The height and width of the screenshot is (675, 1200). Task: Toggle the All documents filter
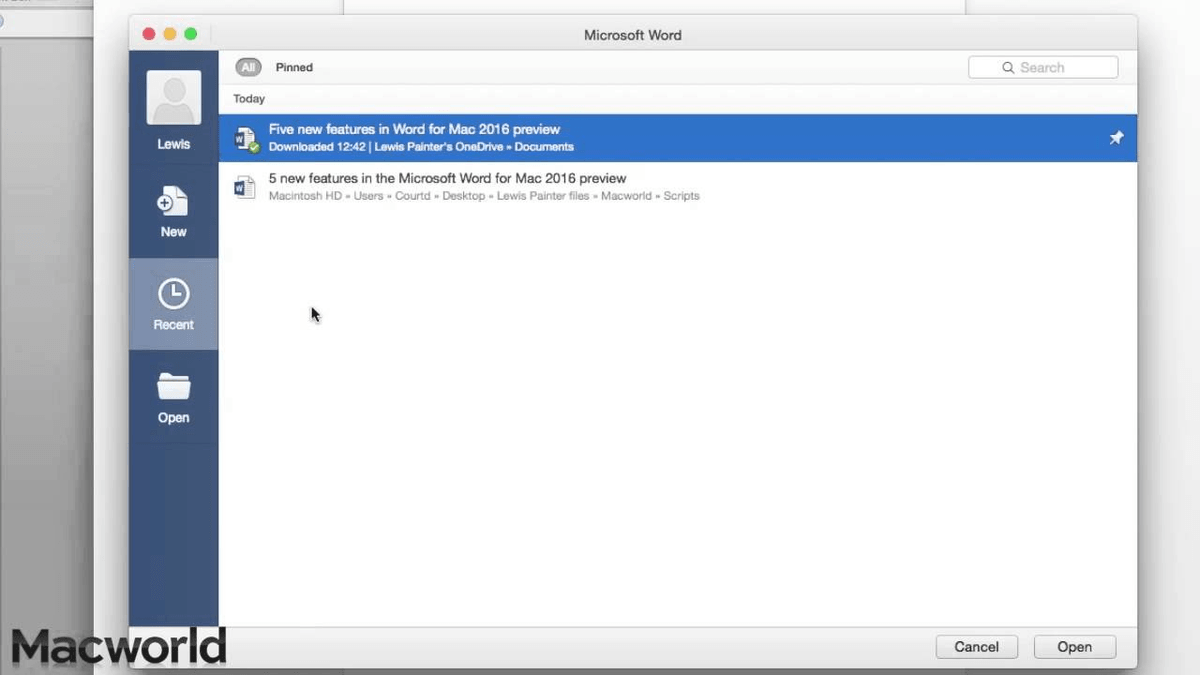pos(248,67)
